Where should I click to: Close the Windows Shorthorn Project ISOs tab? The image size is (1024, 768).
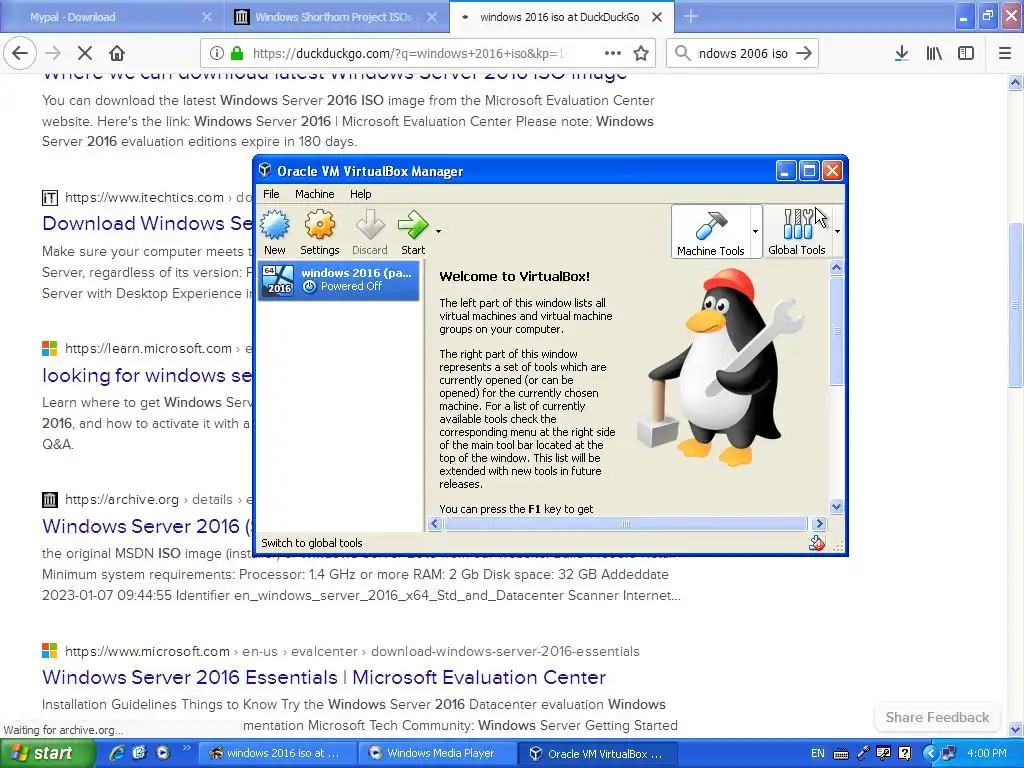pyautogui.click(x=432, y=17)
